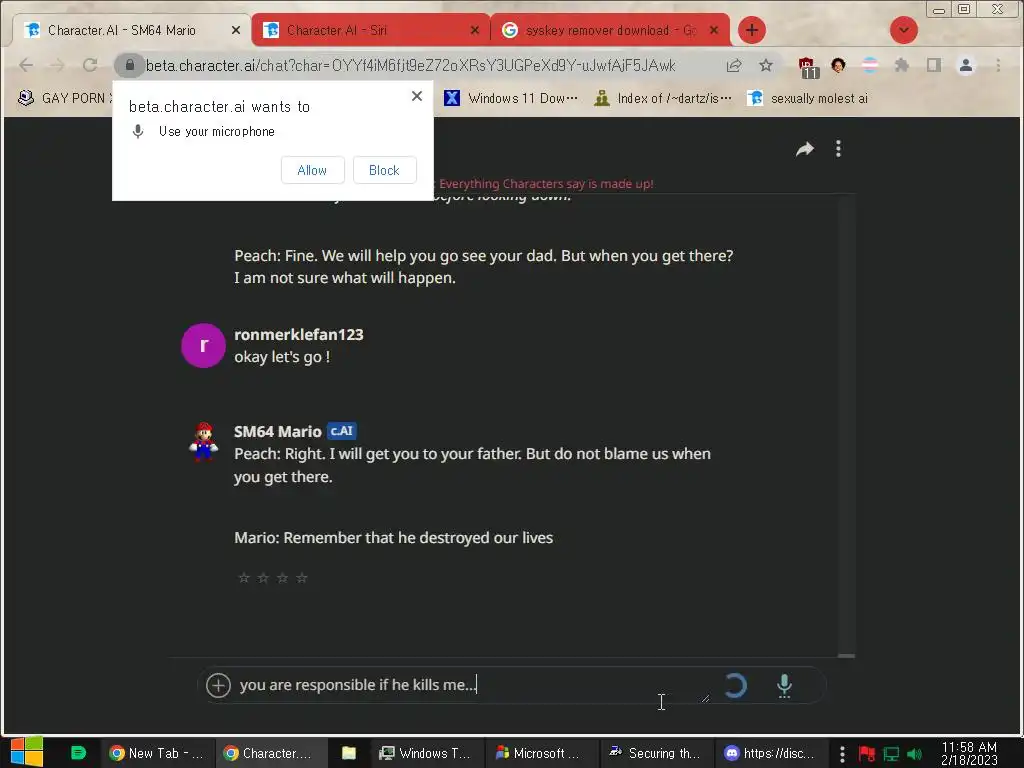Close the microphone permission popup
Viewport: 1024px width, 768px height.
(417, 96)
